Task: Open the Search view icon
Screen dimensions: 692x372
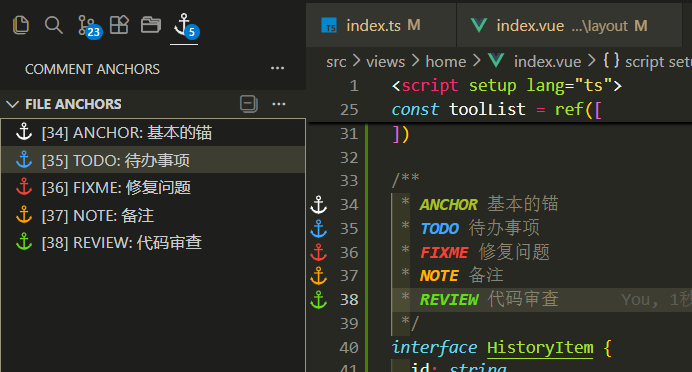Action: 53,25
